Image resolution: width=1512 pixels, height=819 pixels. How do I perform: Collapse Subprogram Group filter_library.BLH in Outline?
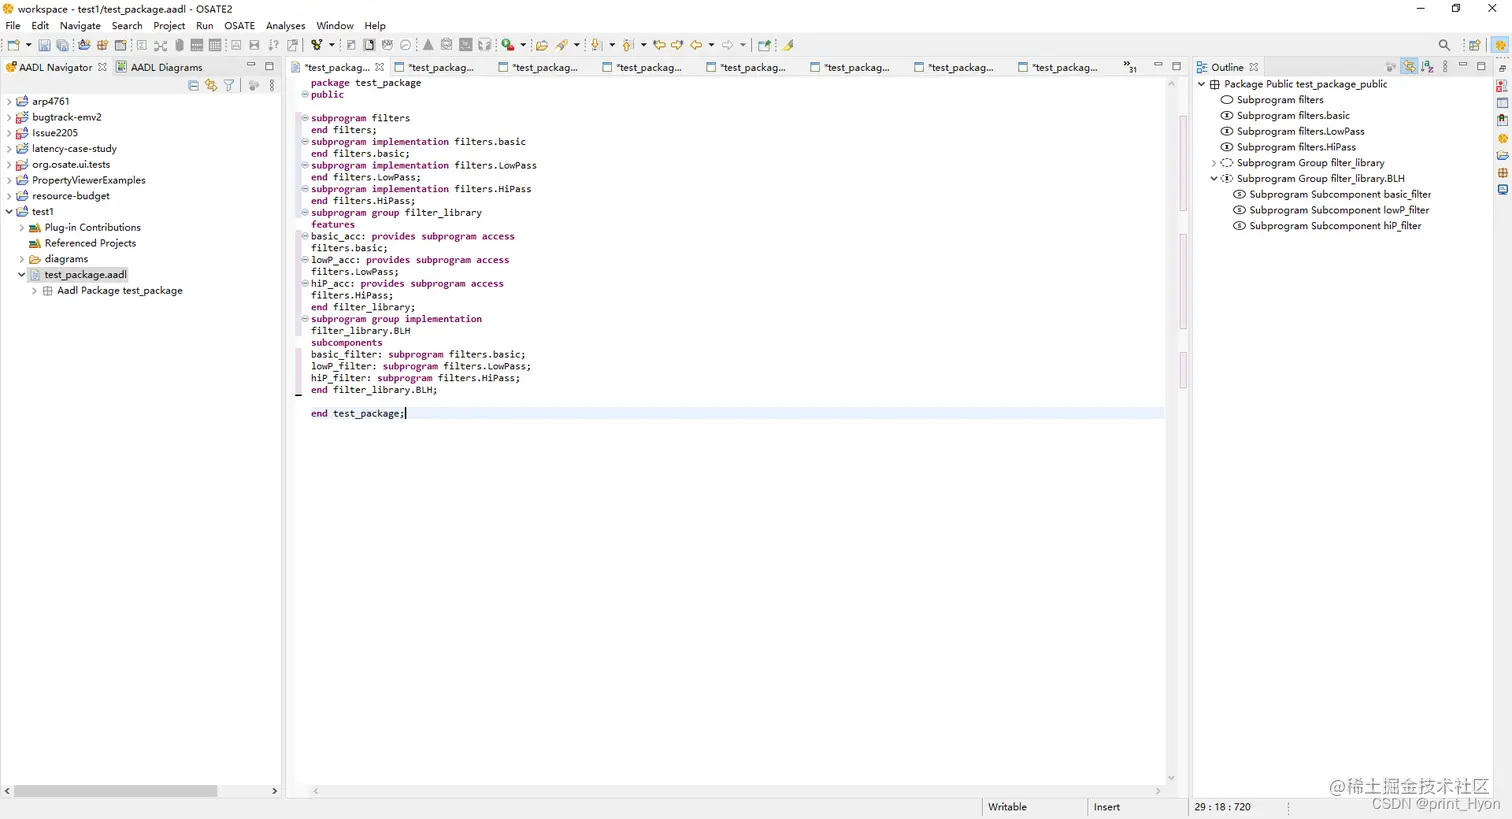pos(1214,179)
